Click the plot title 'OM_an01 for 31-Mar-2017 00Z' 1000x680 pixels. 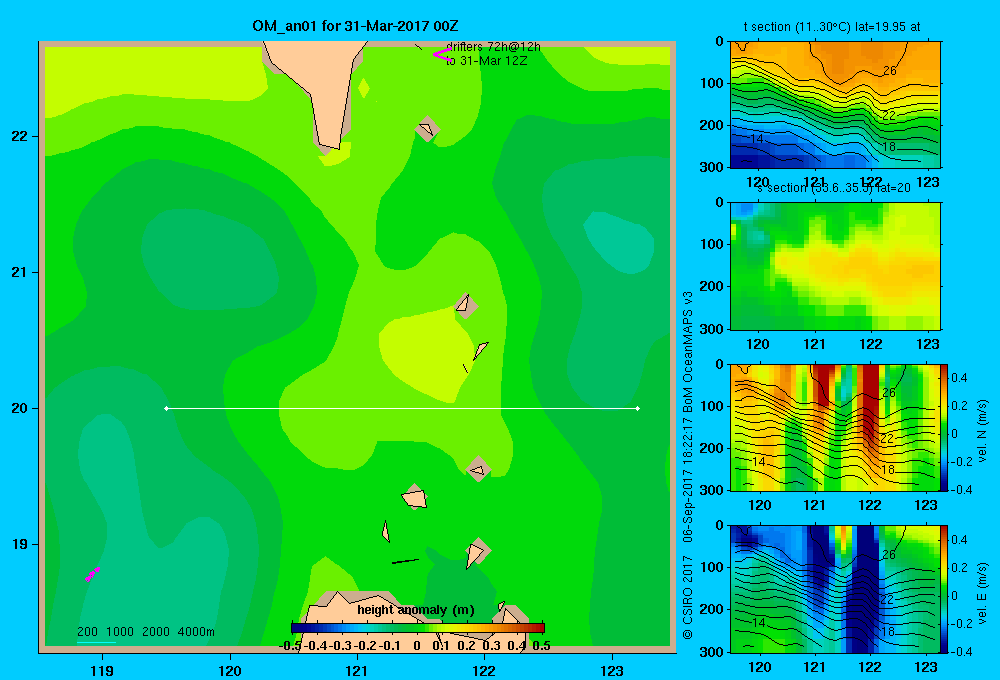[355, 26]
